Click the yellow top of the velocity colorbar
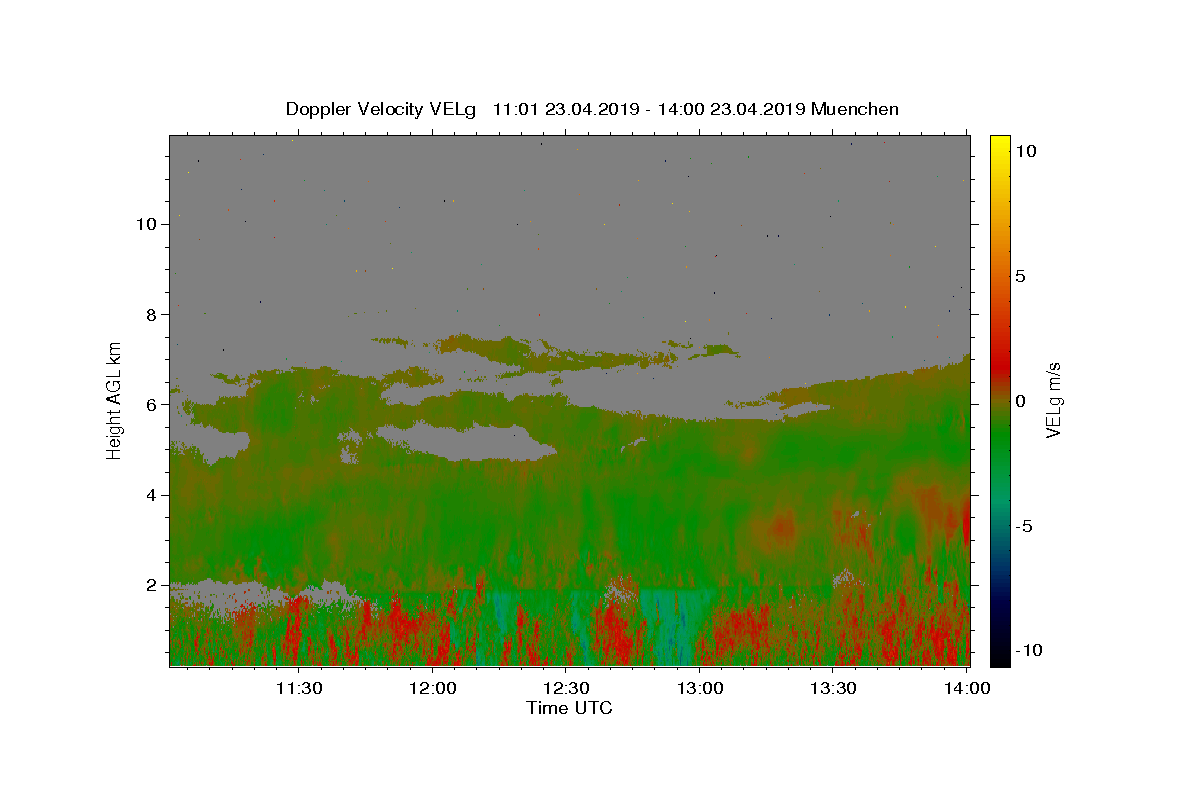Image resolution: width=1200 pixels, height=800 pixels. (1000, 145)
